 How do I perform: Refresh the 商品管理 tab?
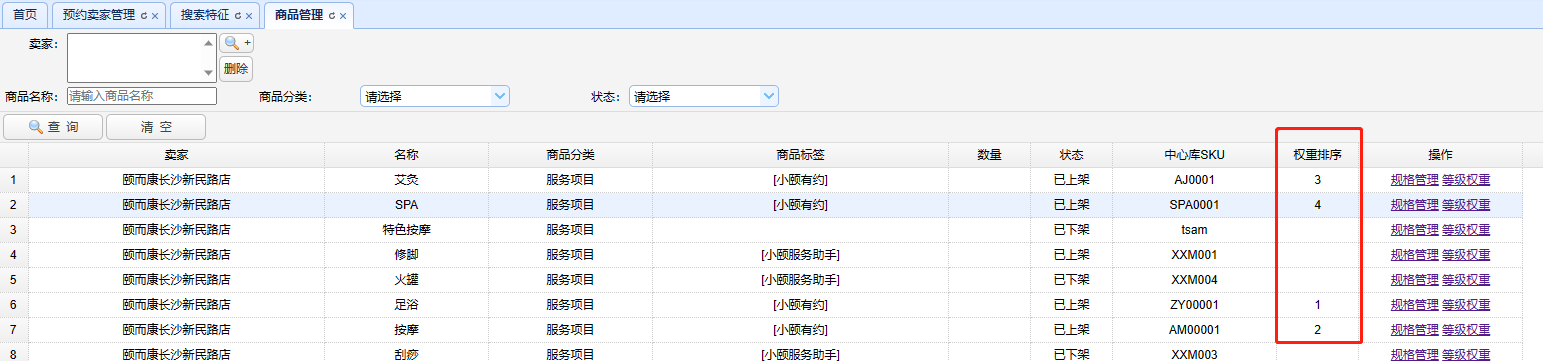331,16
